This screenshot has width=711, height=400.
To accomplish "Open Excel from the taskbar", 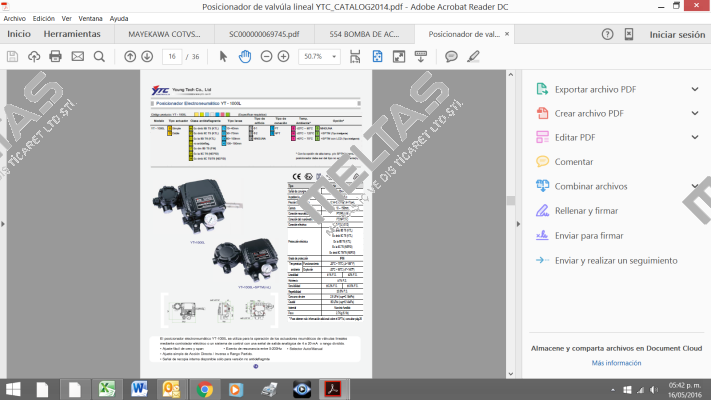I will [x=107, y=390].
